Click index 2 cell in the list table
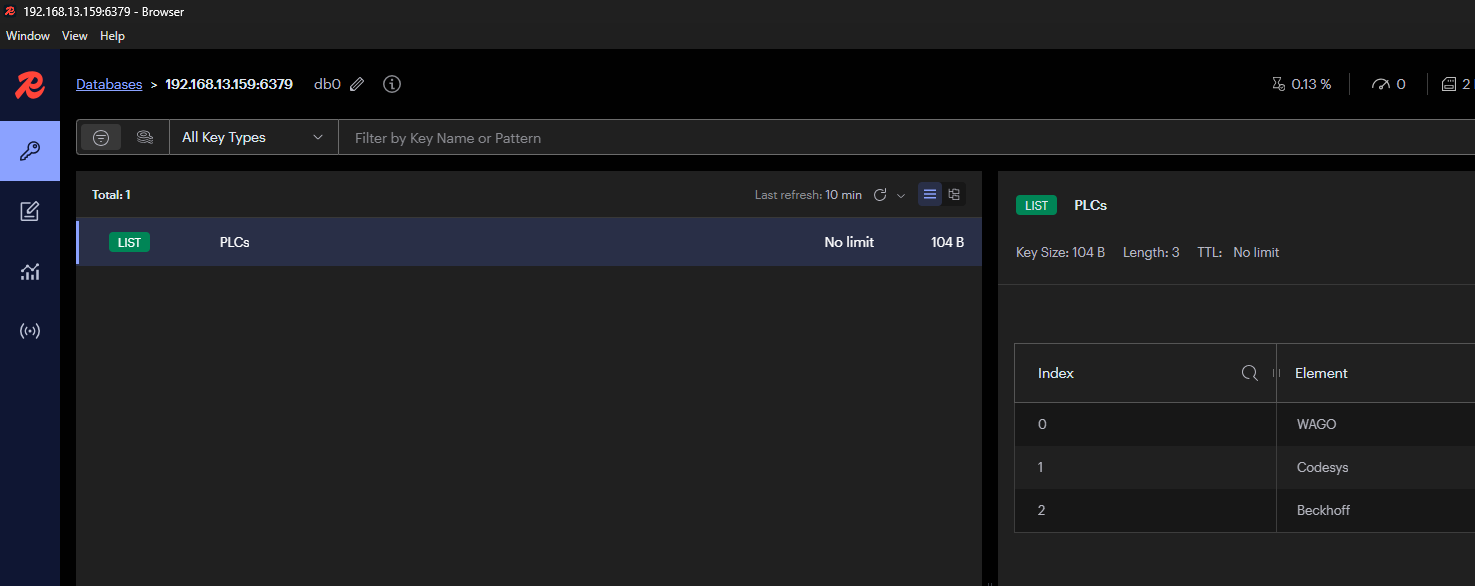 (x=1145, y=510)
